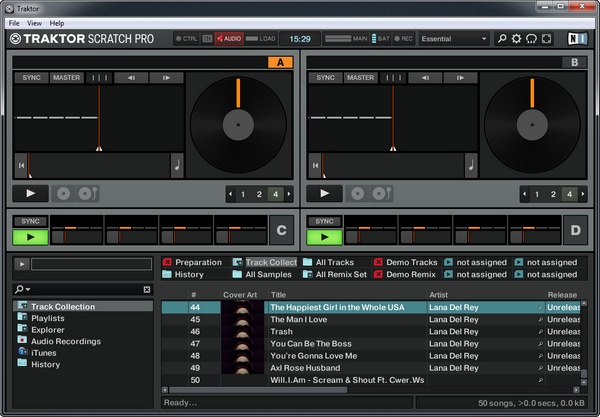Toggle fullscreen view icon in header
This screenshot has height=417, width=600.
[546, 39]
